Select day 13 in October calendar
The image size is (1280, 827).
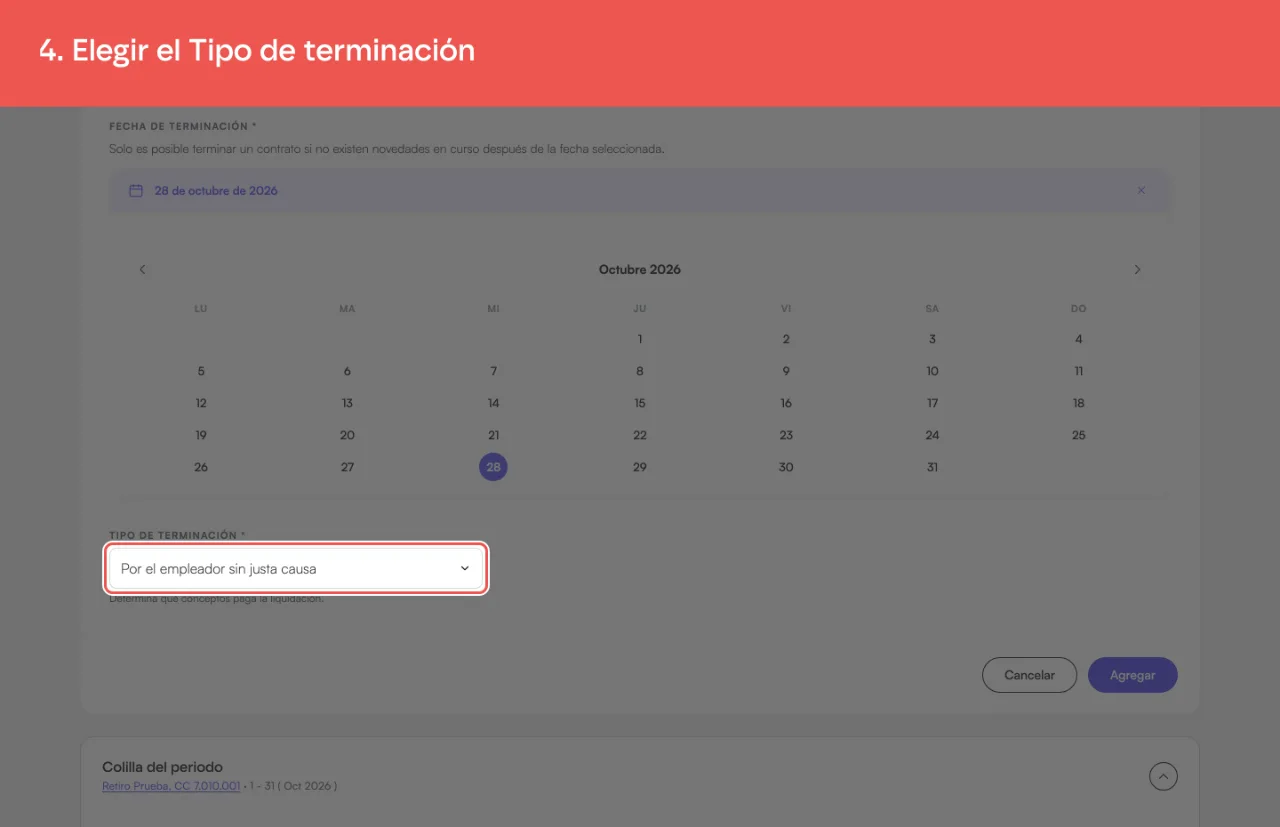tap(347, 403)
